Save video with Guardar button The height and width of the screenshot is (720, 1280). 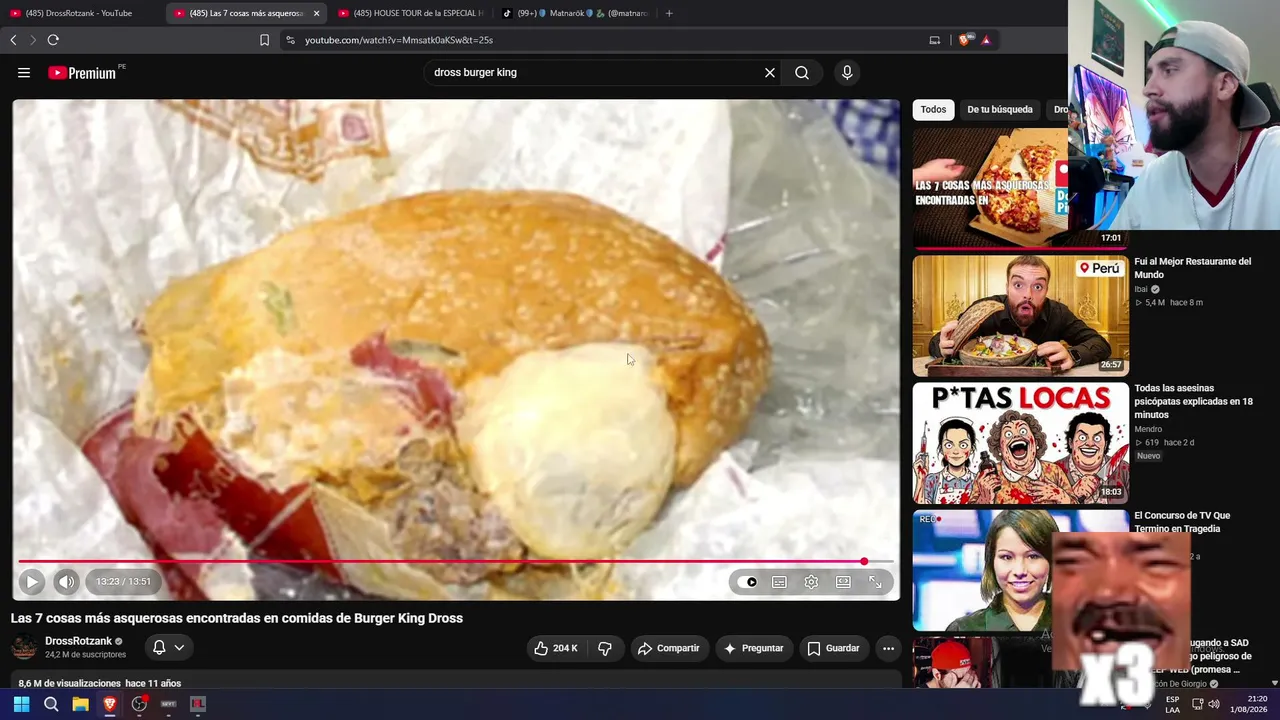click(833, 648)
